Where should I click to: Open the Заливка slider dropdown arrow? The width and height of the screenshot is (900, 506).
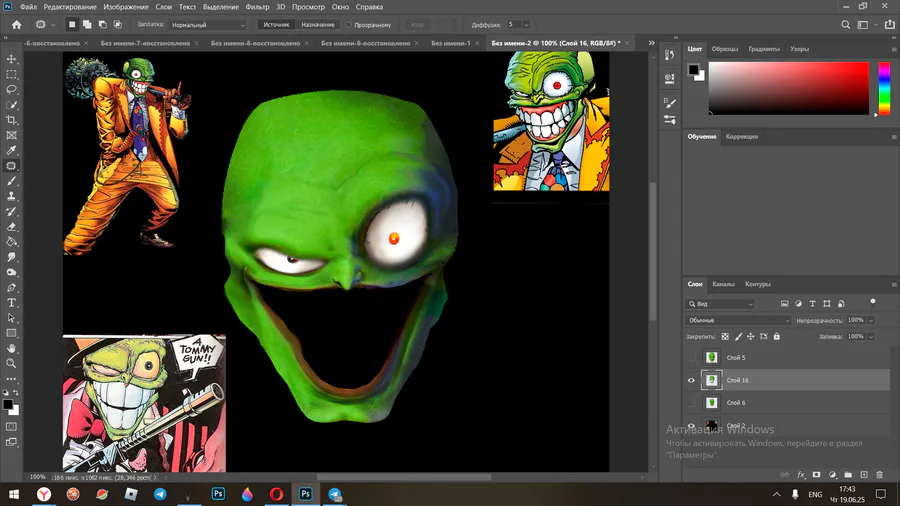(x=871, y=337)
